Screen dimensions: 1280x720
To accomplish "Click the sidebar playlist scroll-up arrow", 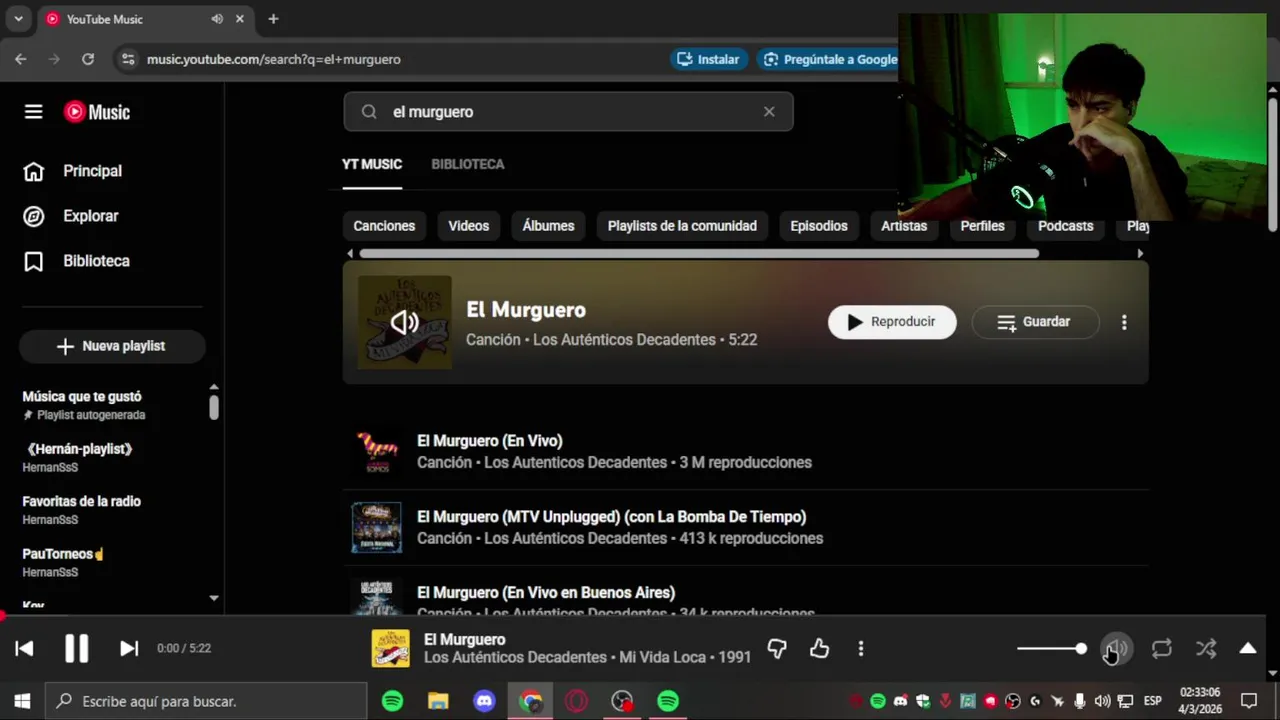I will click(x=213, y=387).
